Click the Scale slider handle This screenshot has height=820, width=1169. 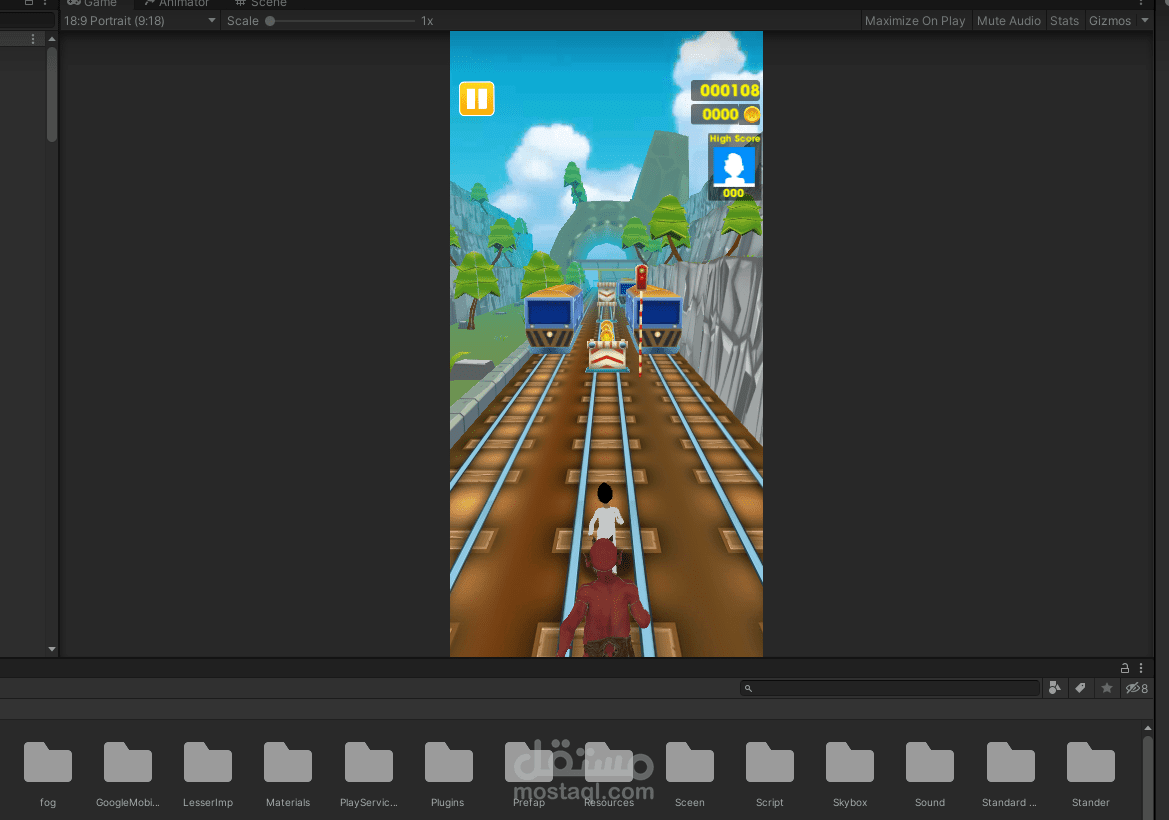click(x=270, y=21)
